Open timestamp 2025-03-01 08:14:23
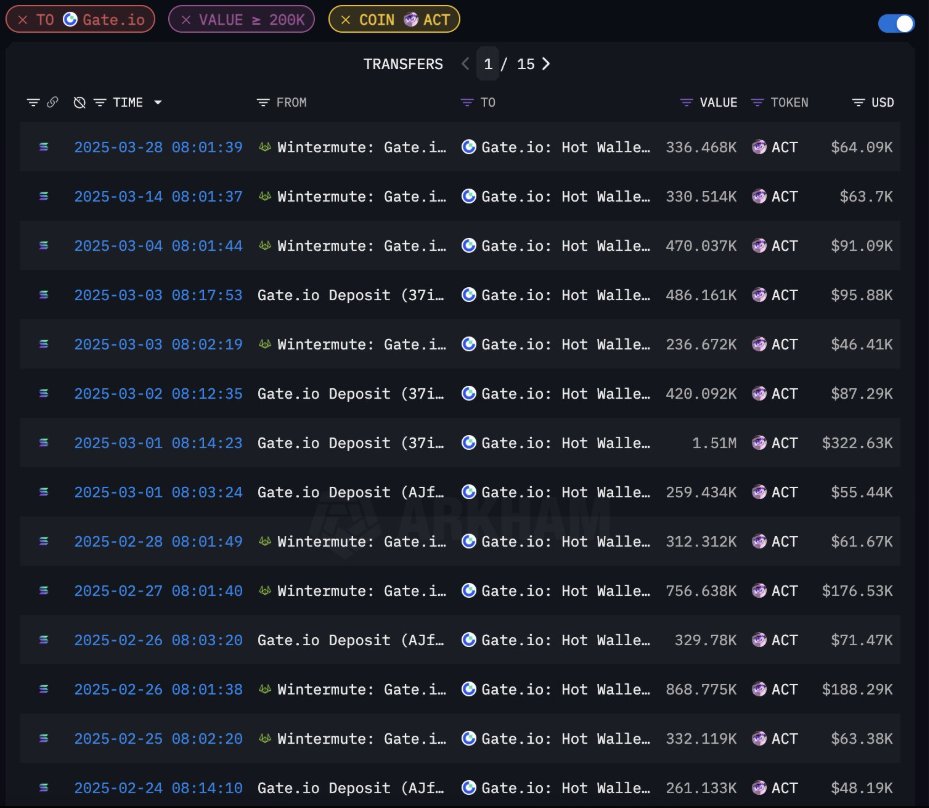The image size is (929, 808). 158,443
